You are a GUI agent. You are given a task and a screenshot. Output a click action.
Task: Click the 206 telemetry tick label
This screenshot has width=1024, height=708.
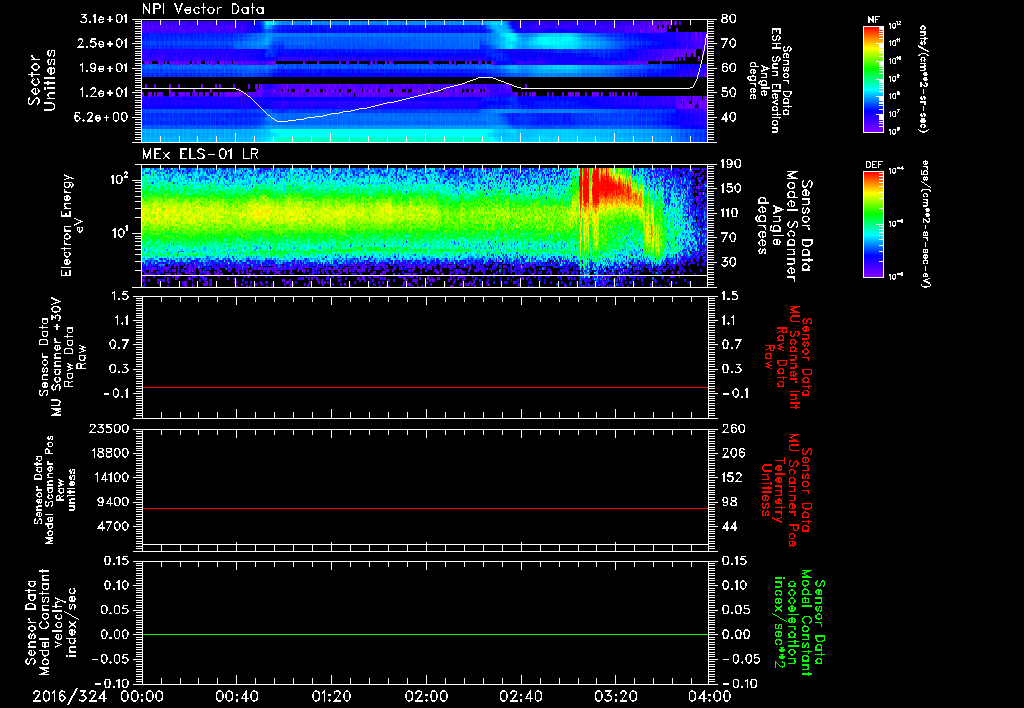tap(733, 453)
